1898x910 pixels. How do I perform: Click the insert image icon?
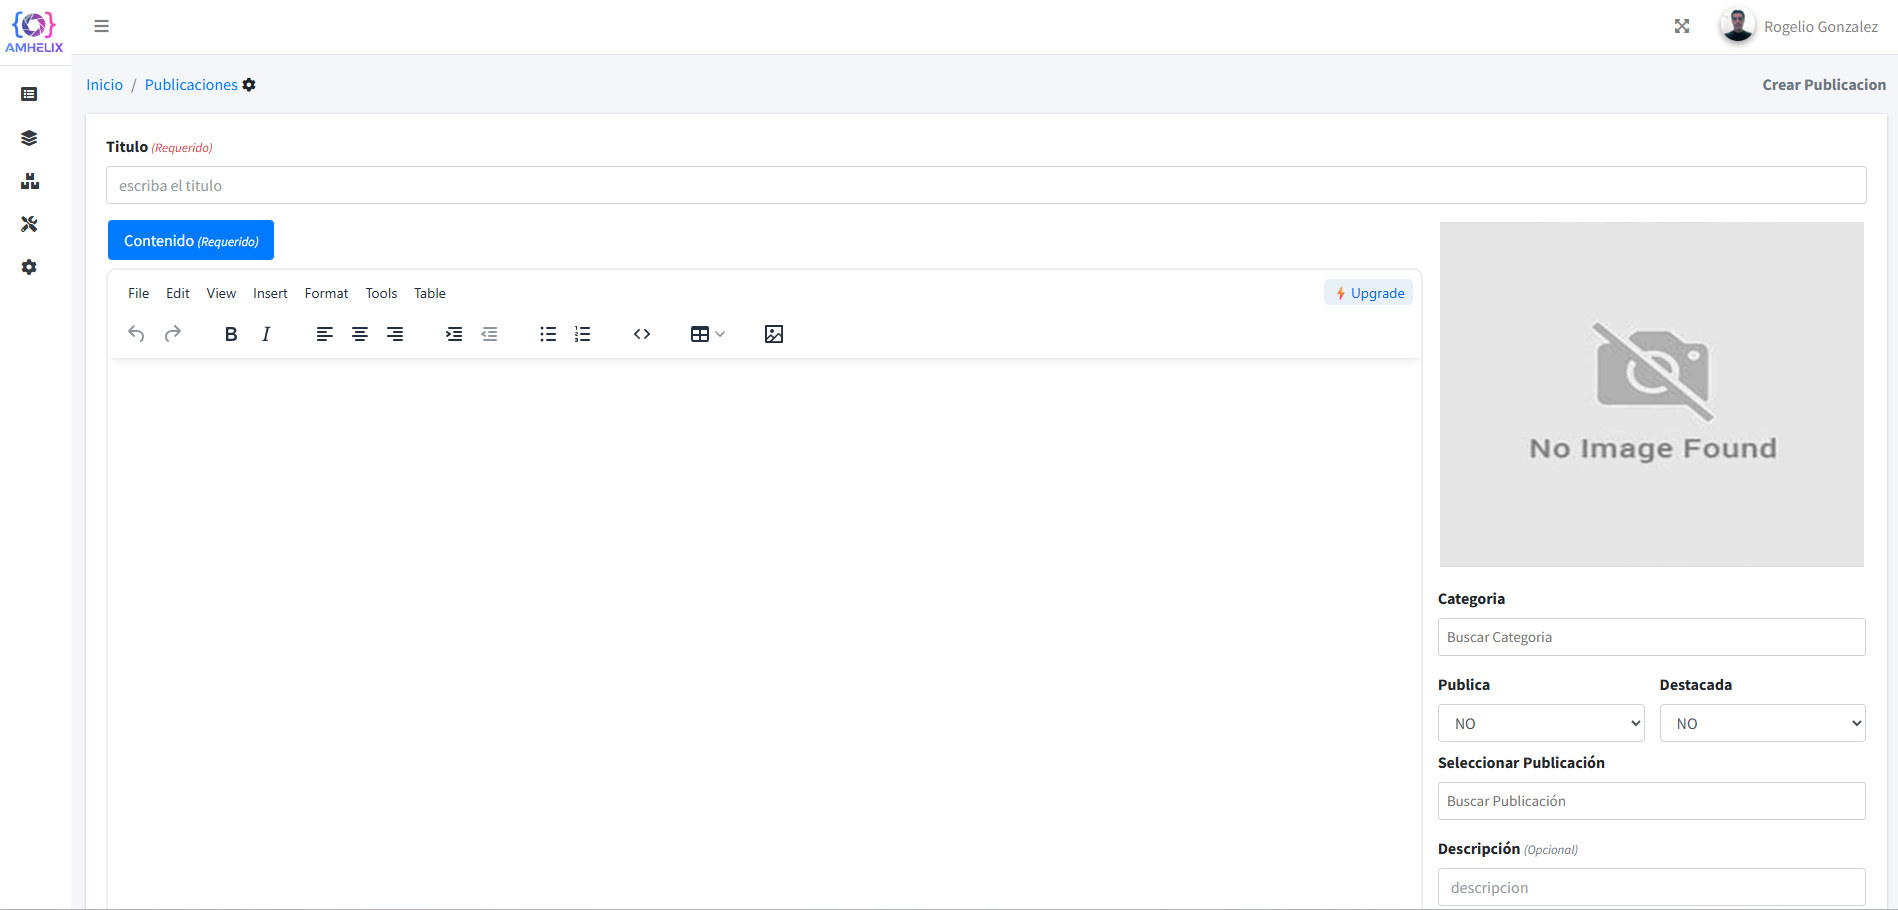pos(774,334)
